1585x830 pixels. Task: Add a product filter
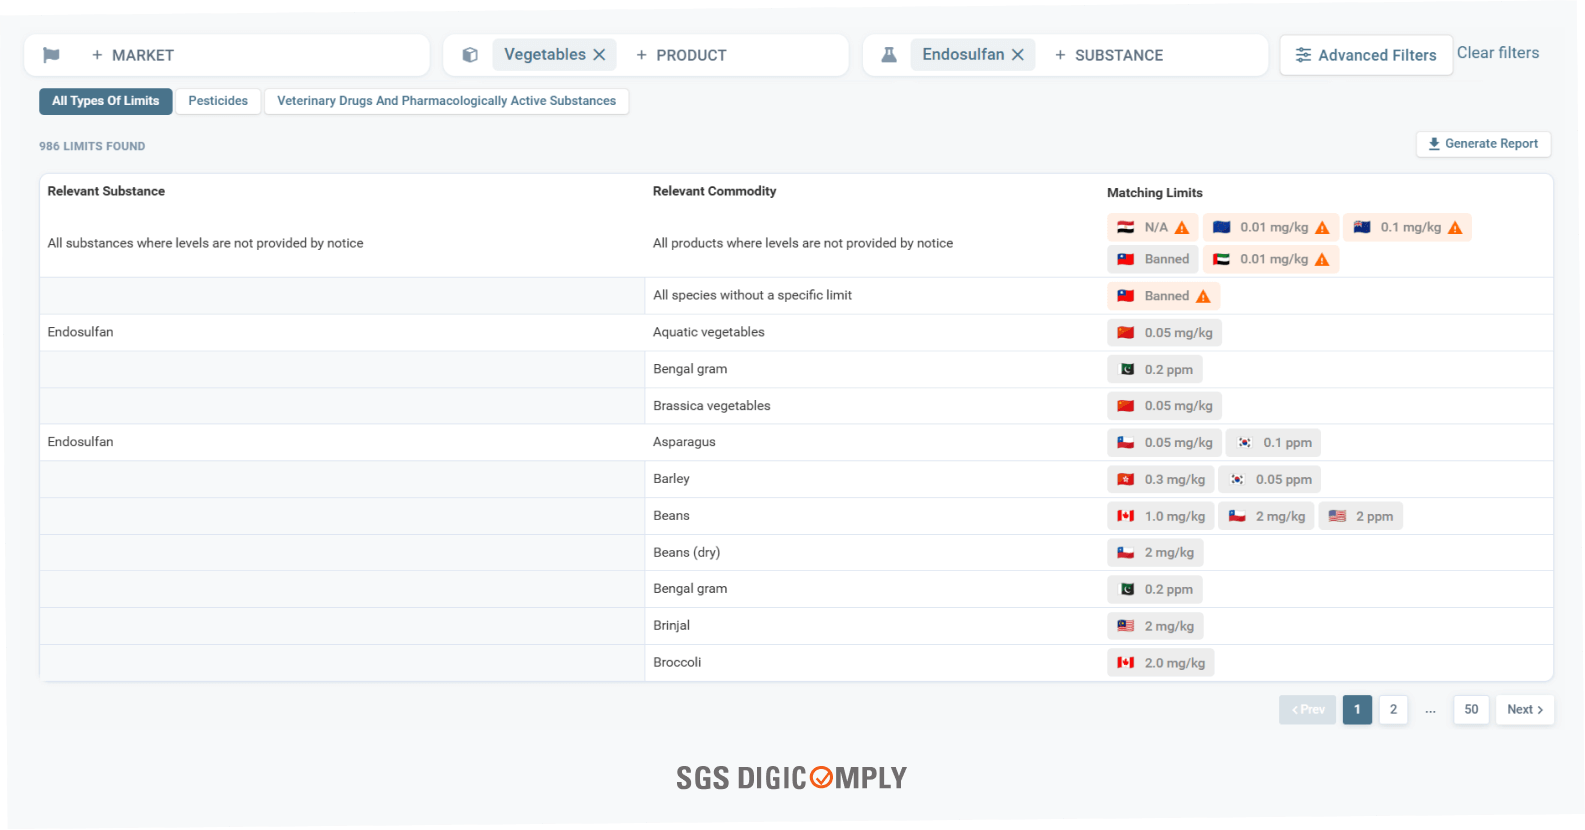click(681, 55)
